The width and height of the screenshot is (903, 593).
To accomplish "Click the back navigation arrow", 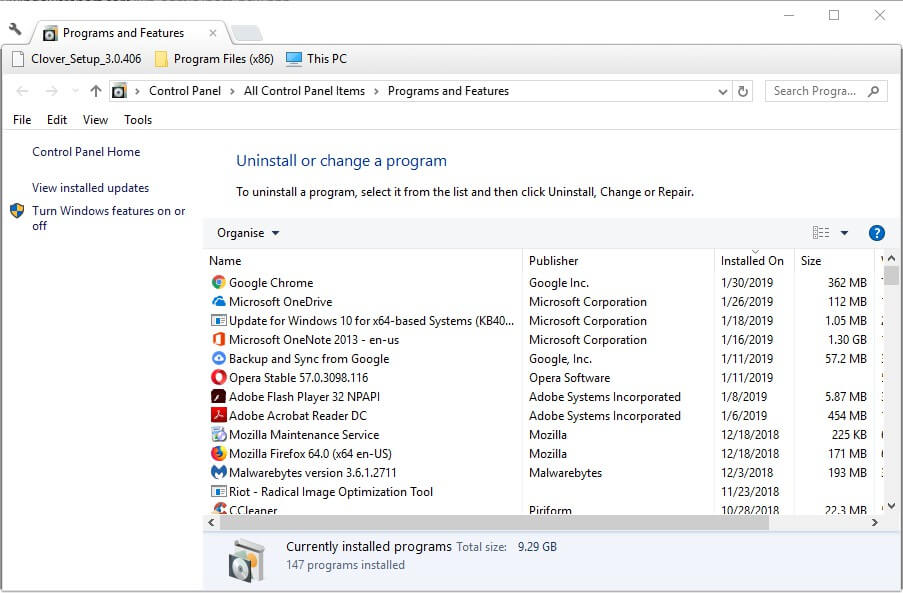I will (x=22, y=91).
